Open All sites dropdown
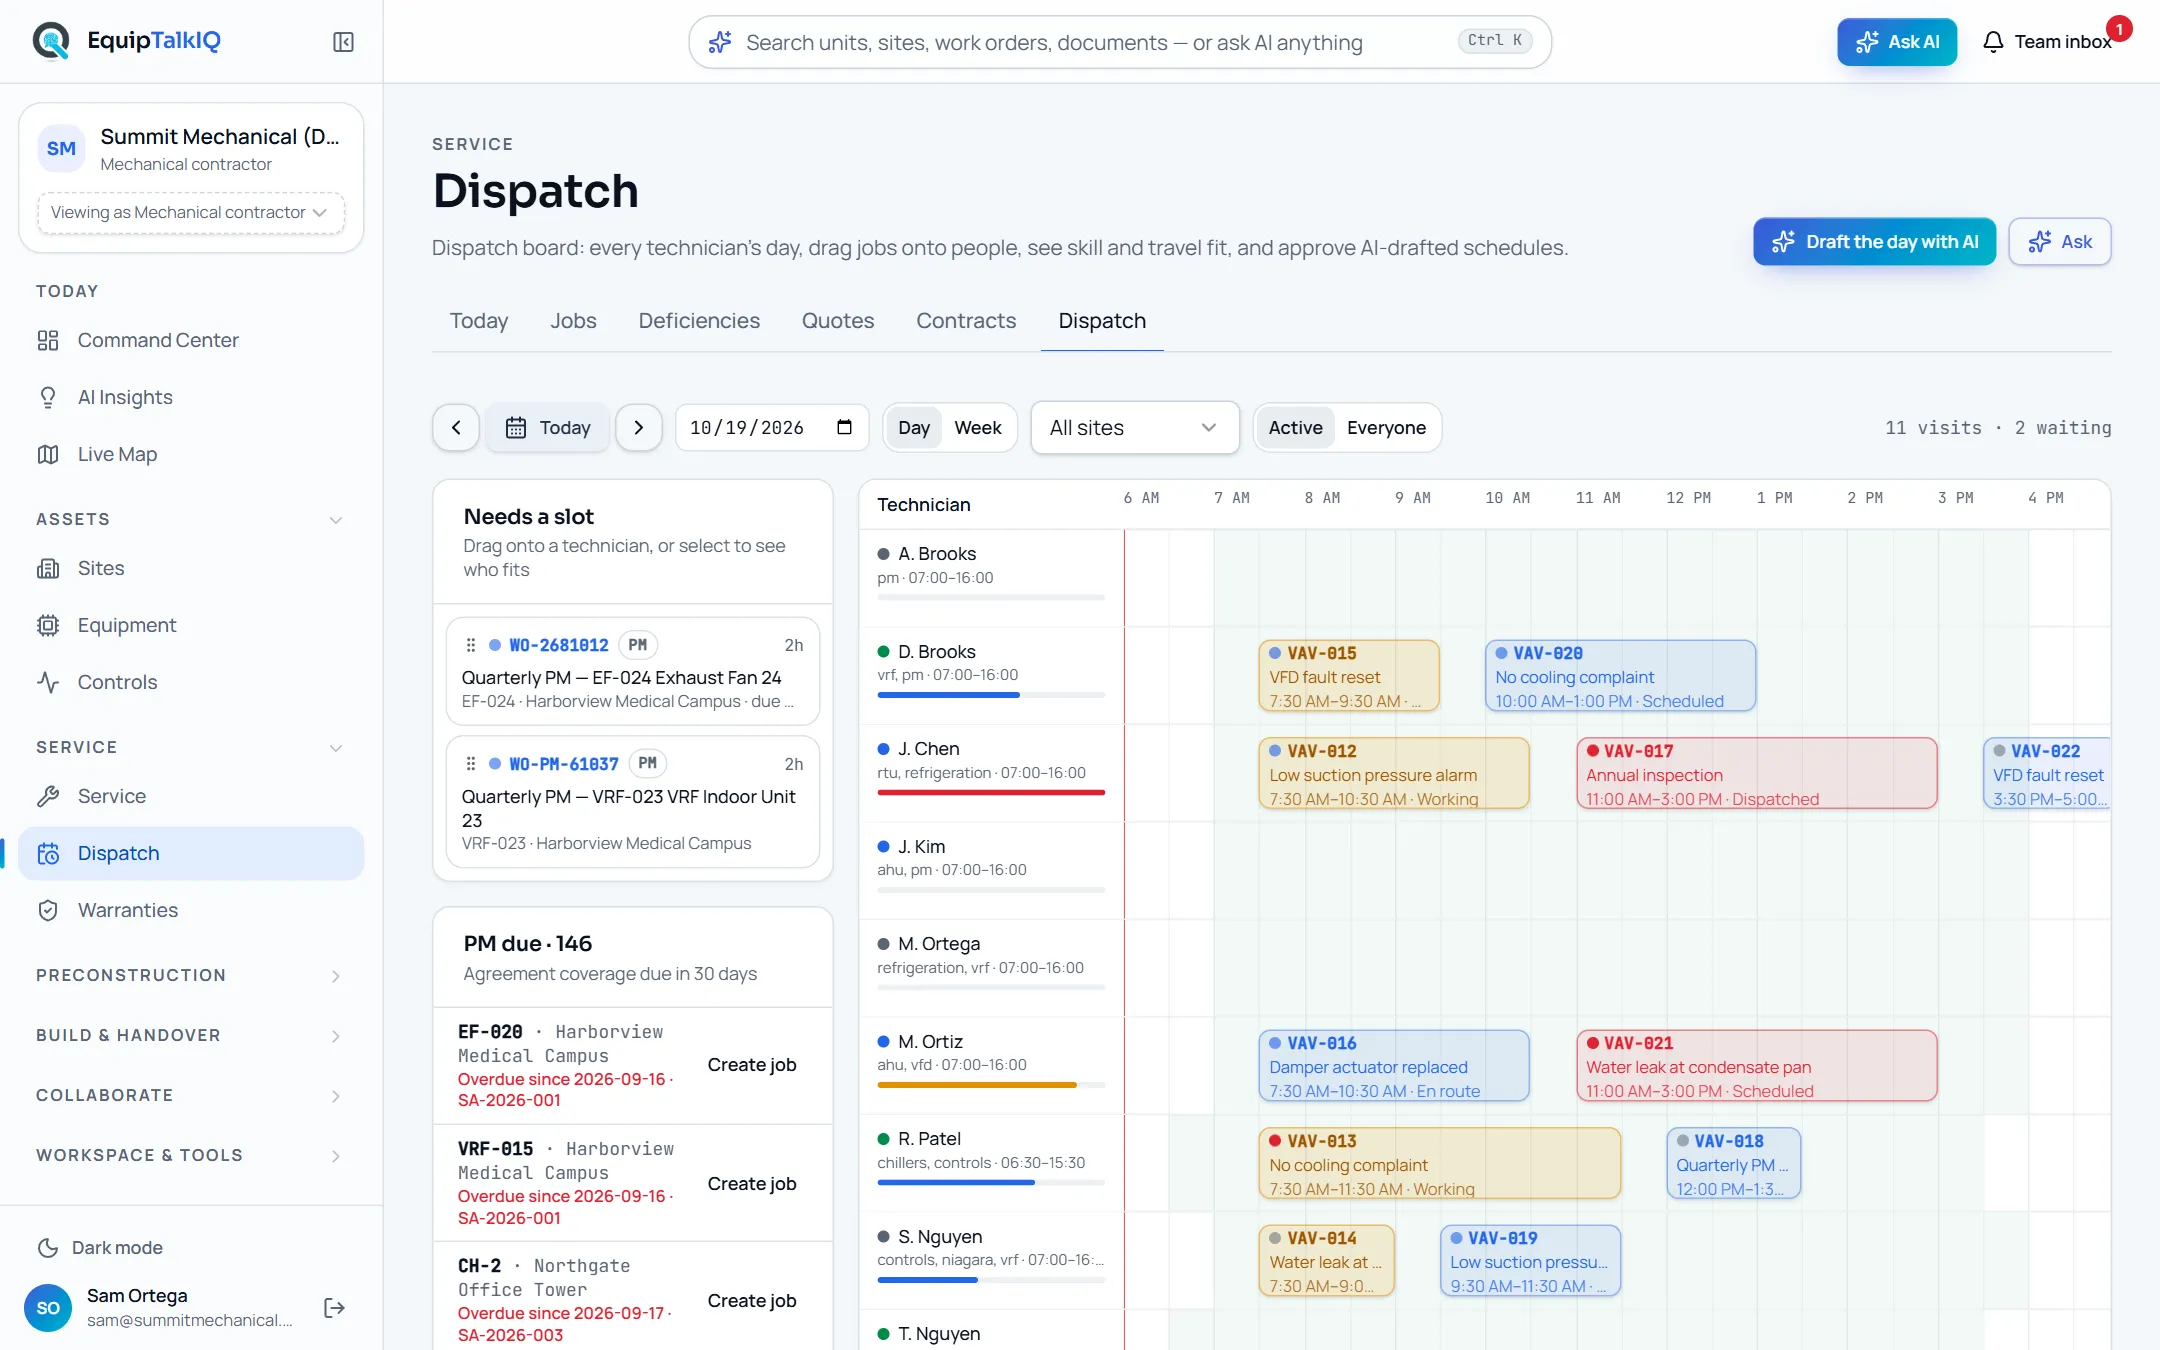Screen dimensions: 2160x1350 pyautogui.click(x=1135, y=428)
